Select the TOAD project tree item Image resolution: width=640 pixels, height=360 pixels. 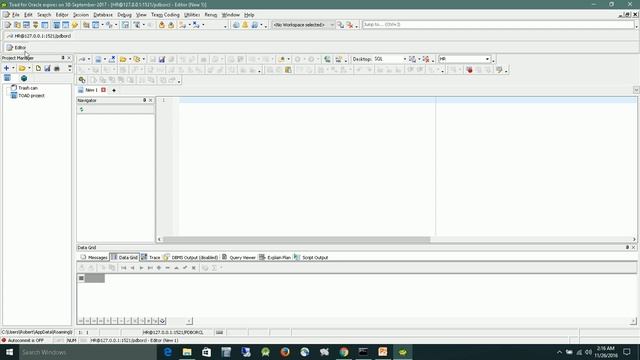[x=28, y=96]
